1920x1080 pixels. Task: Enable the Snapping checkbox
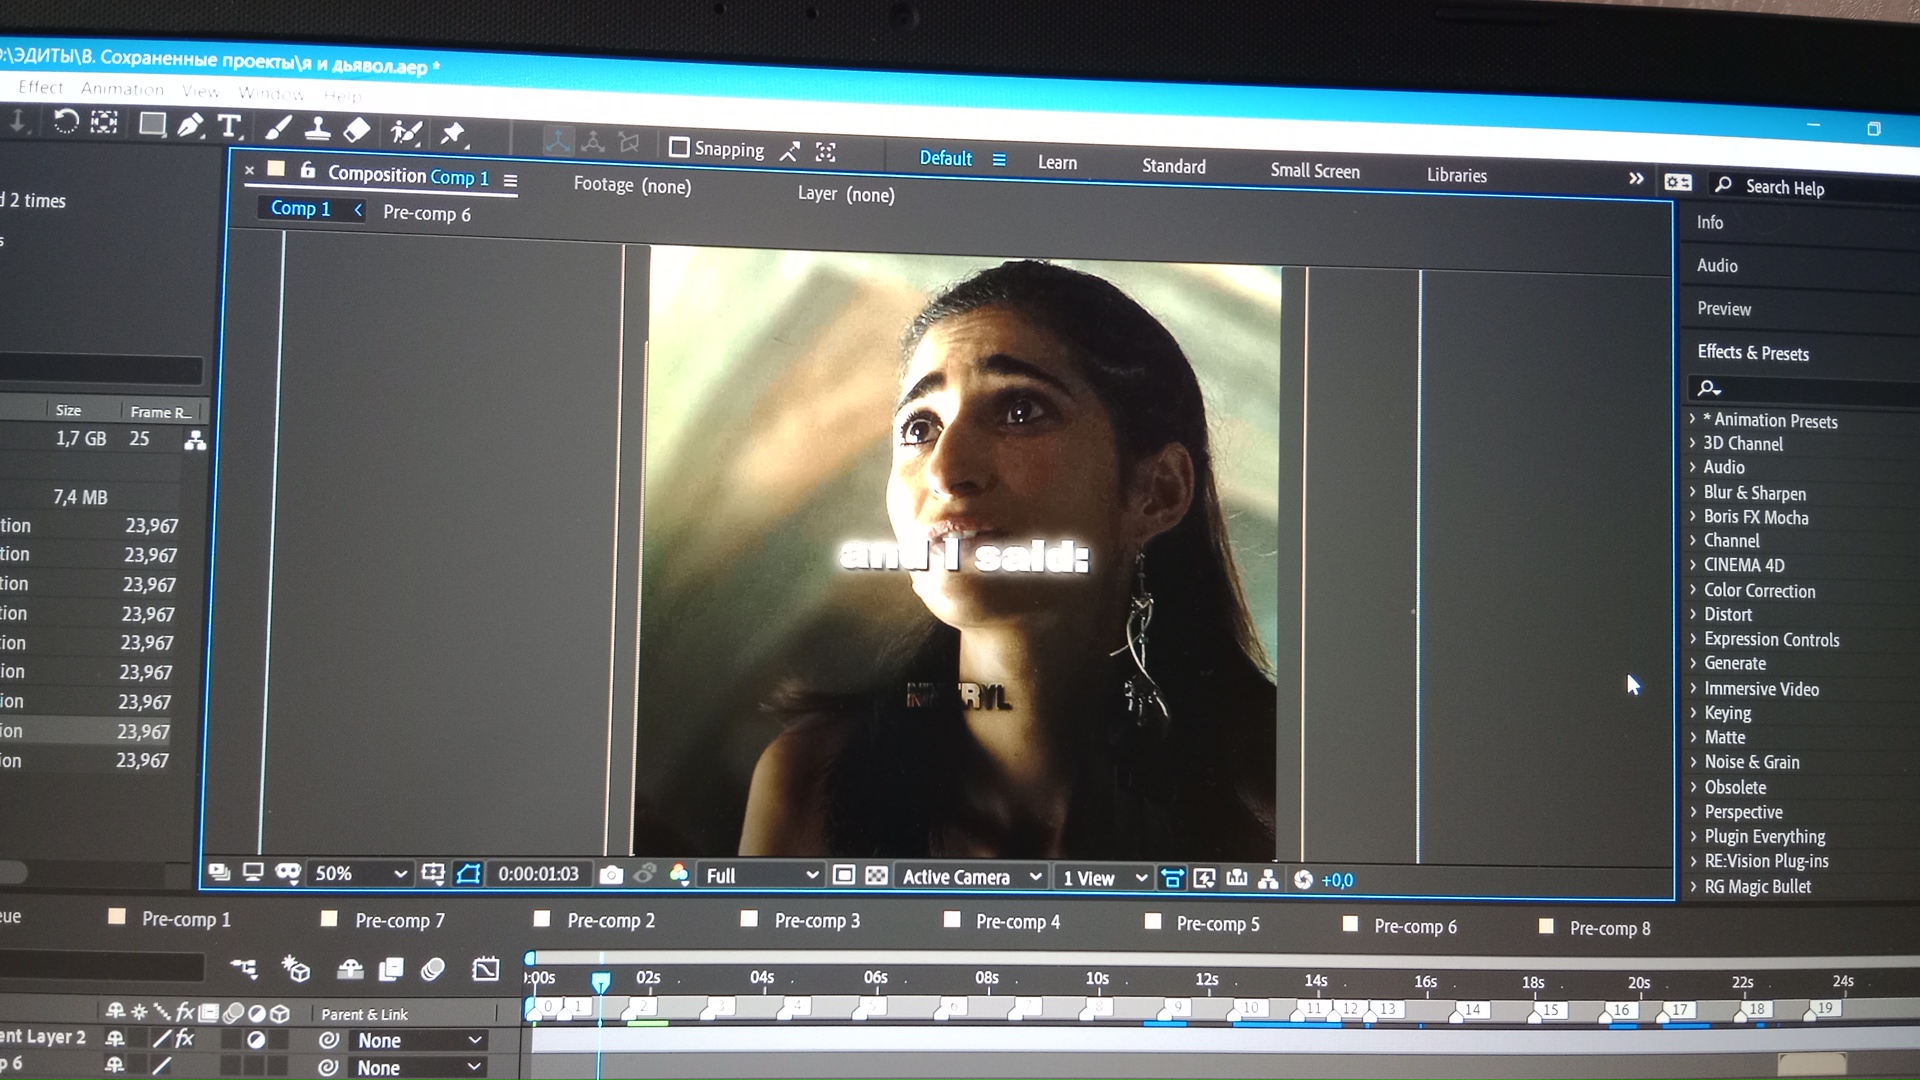(679, 147)
